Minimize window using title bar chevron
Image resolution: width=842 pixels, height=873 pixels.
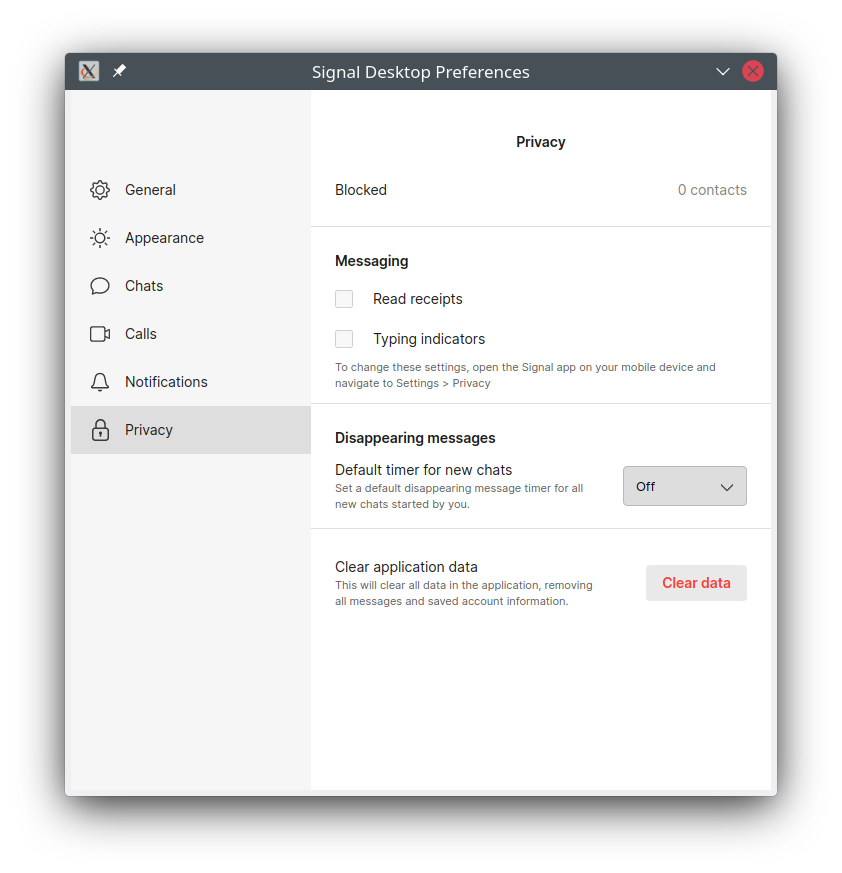[722, 71]
